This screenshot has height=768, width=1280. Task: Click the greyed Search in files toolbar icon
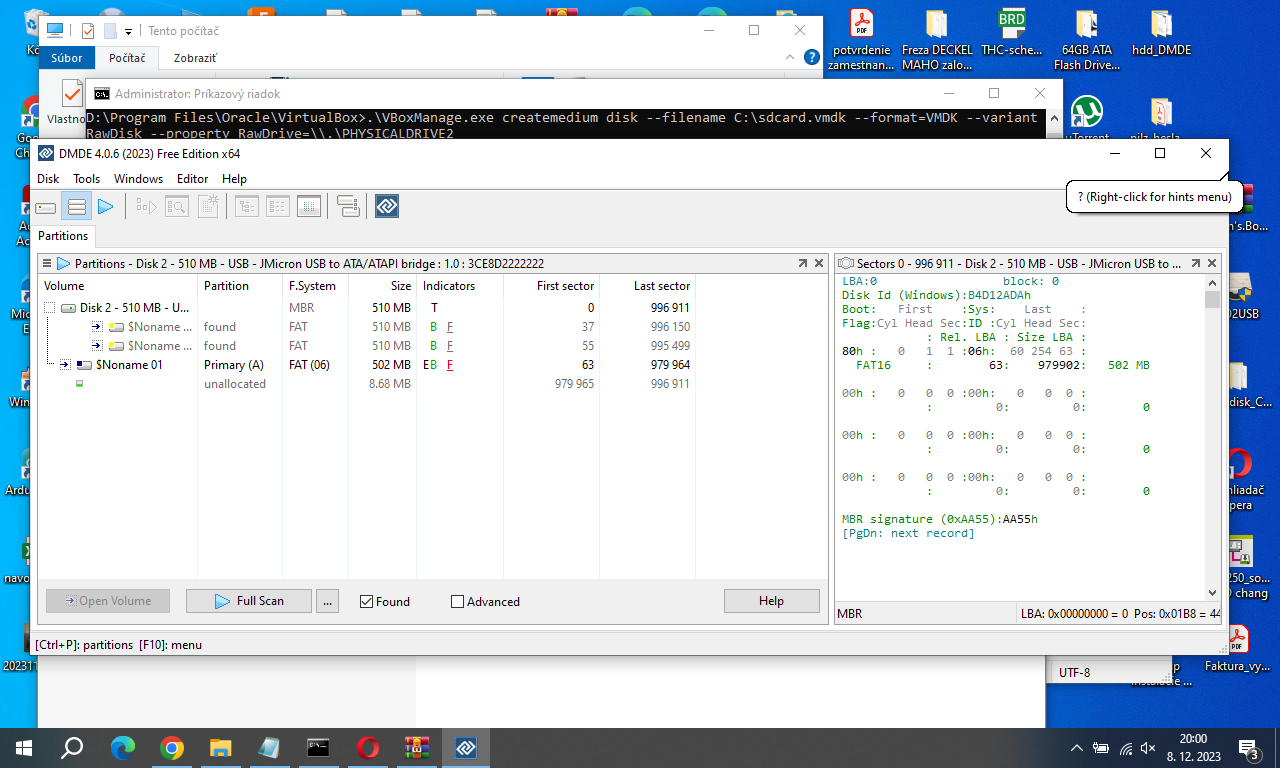177,207
